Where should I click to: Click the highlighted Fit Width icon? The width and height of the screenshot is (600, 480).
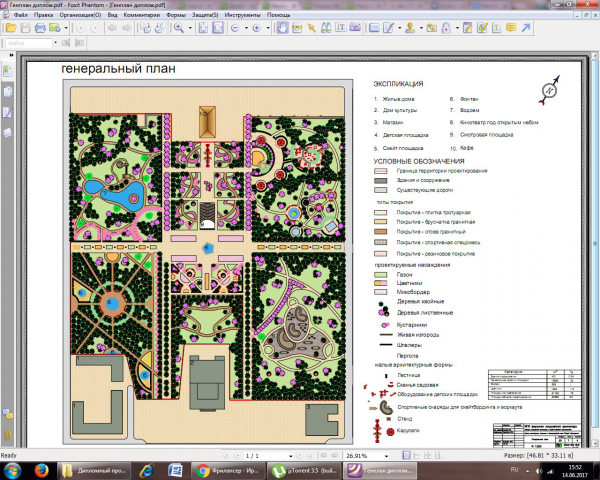218,28
